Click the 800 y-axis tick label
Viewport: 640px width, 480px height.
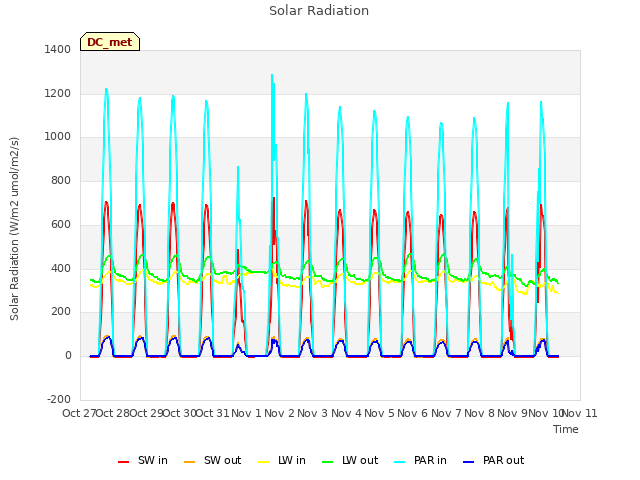pos(61,180)
